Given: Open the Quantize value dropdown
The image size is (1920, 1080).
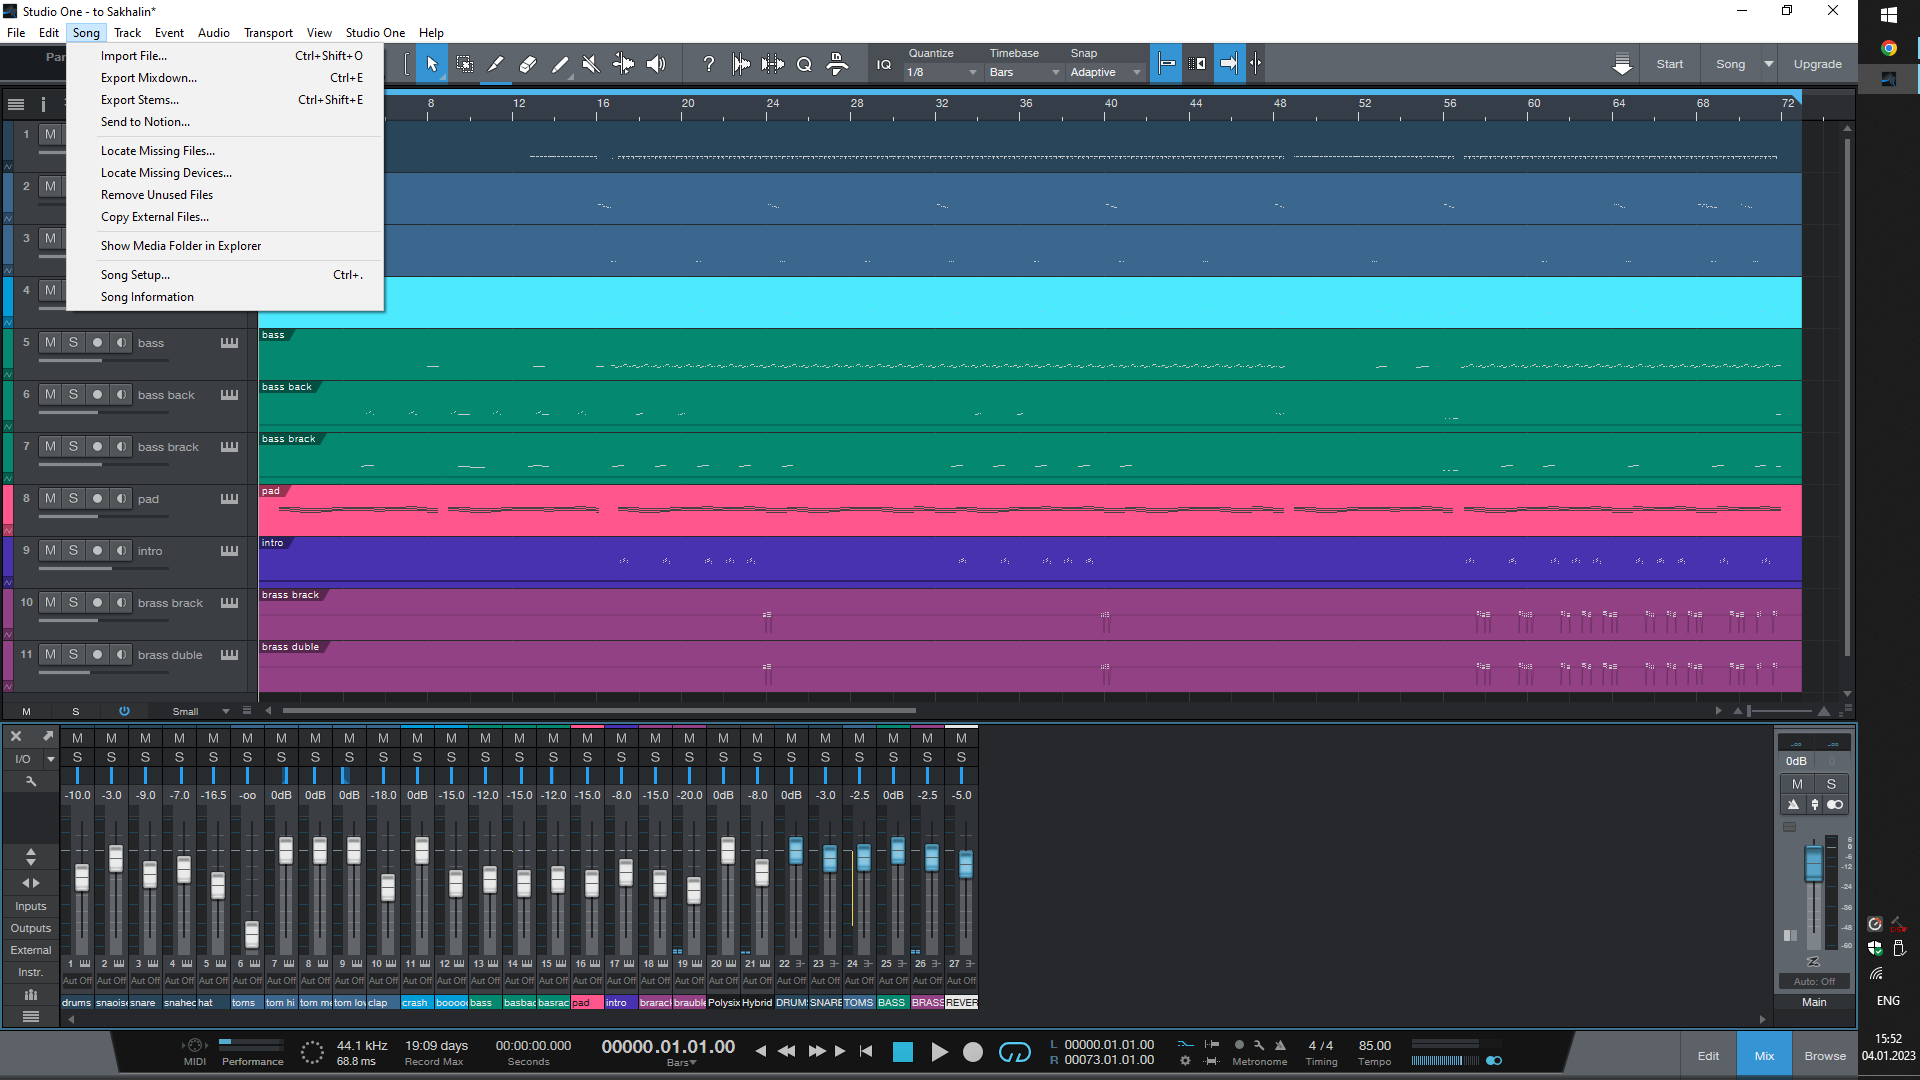Looking at the screenshot, I should point(942,72).
